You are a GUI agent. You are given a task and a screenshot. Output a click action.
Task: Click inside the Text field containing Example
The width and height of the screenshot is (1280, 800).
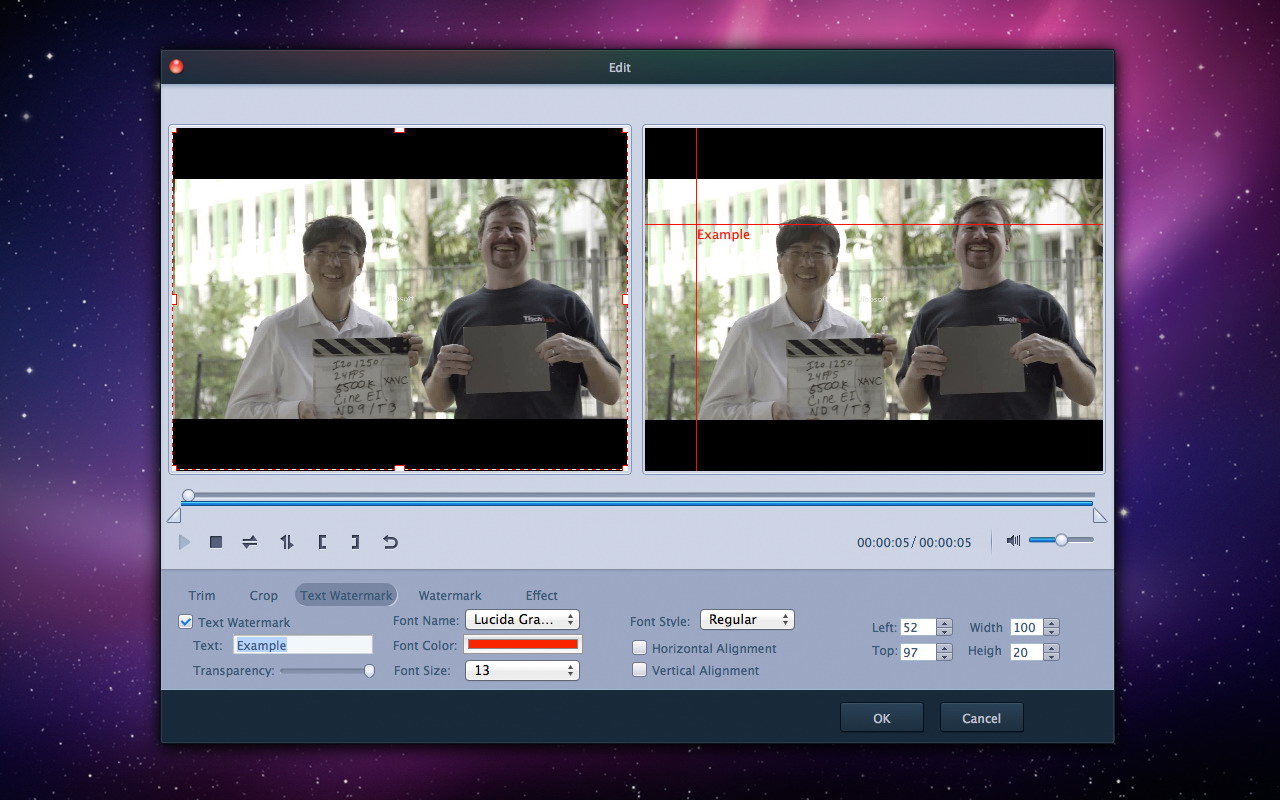click(302, 644)
